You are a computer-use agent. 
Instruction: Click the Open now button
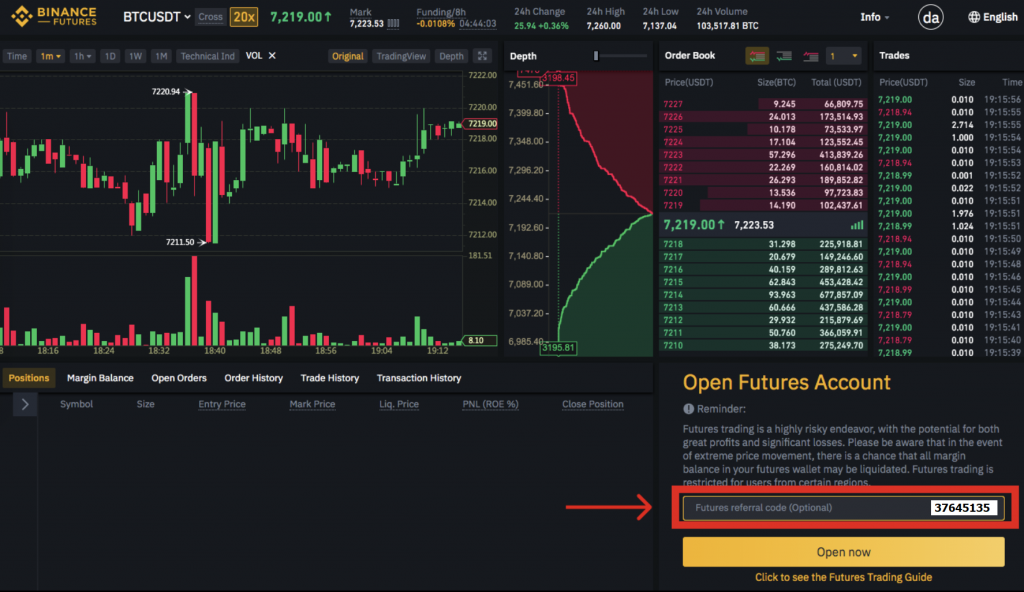[x=843, y=552]
